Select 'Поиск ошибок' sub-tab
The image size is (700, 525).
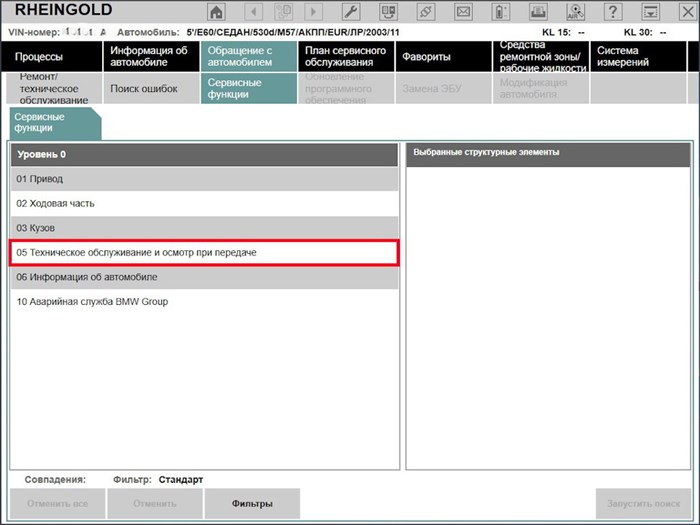pyautogui.click(x=150, y=88)
